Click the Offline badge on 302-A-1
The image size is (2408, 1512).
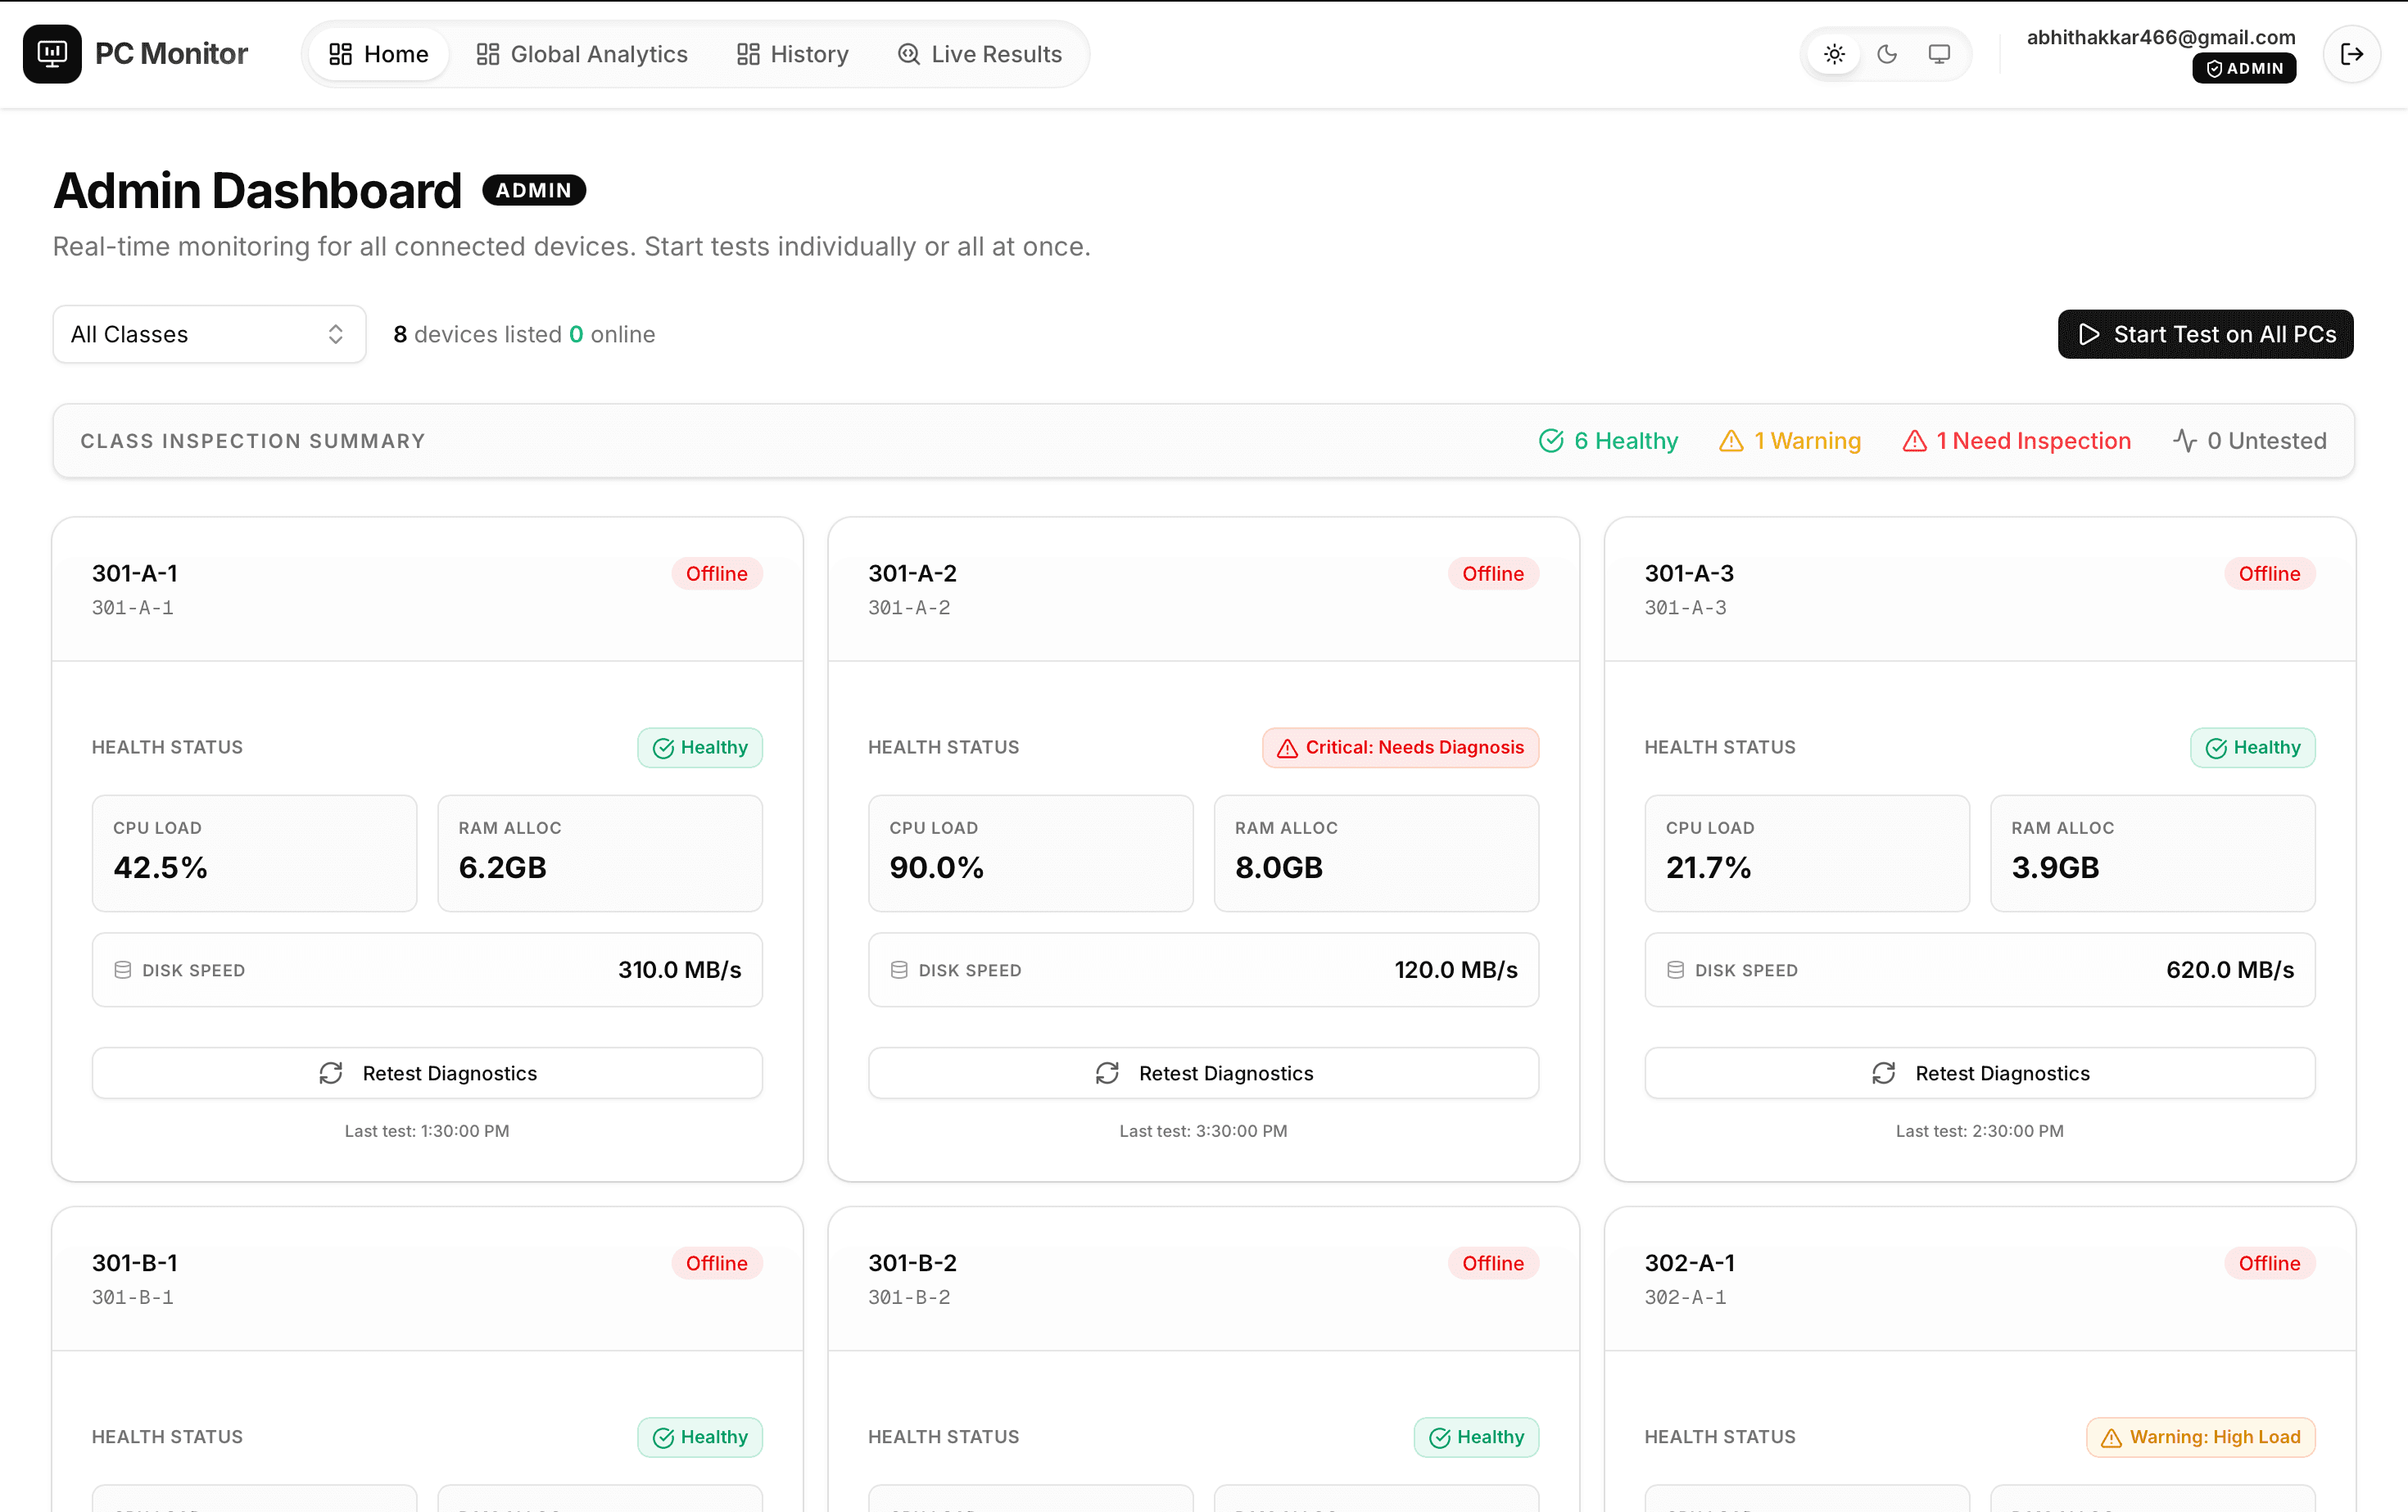2269,1263
